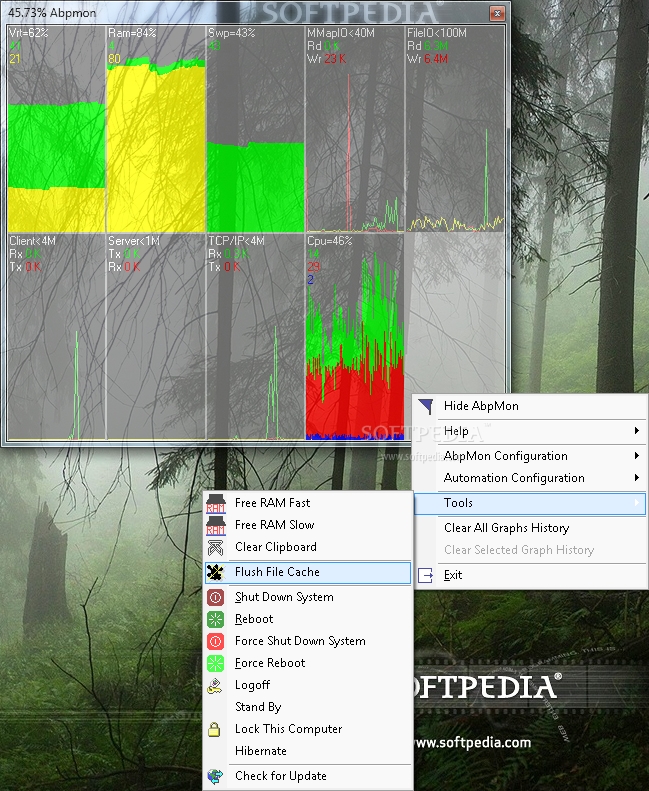Select Check for Update entry
This screenshot has width=649, height=791.
[x=308, y=776]
